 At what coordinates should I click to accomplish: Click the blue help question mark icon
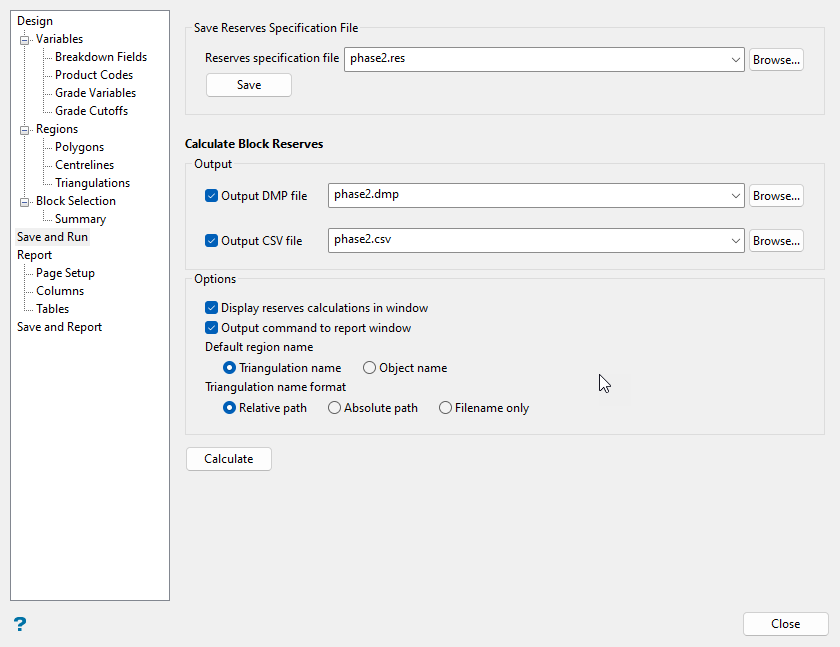20,624
